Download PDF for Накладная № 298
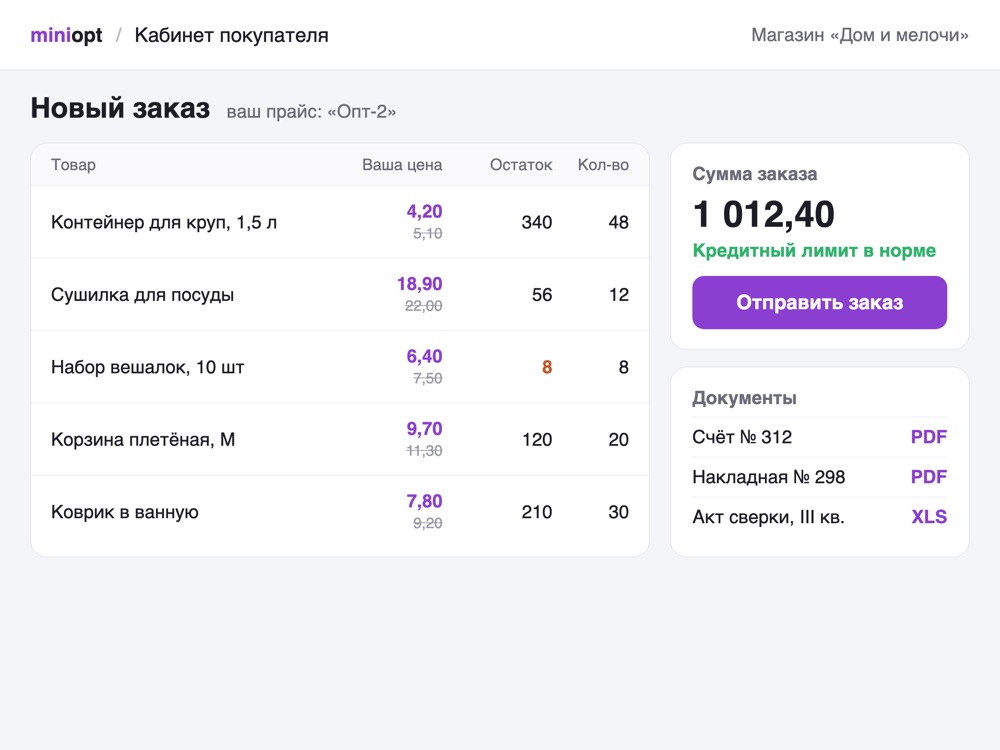 click(929, 477)
